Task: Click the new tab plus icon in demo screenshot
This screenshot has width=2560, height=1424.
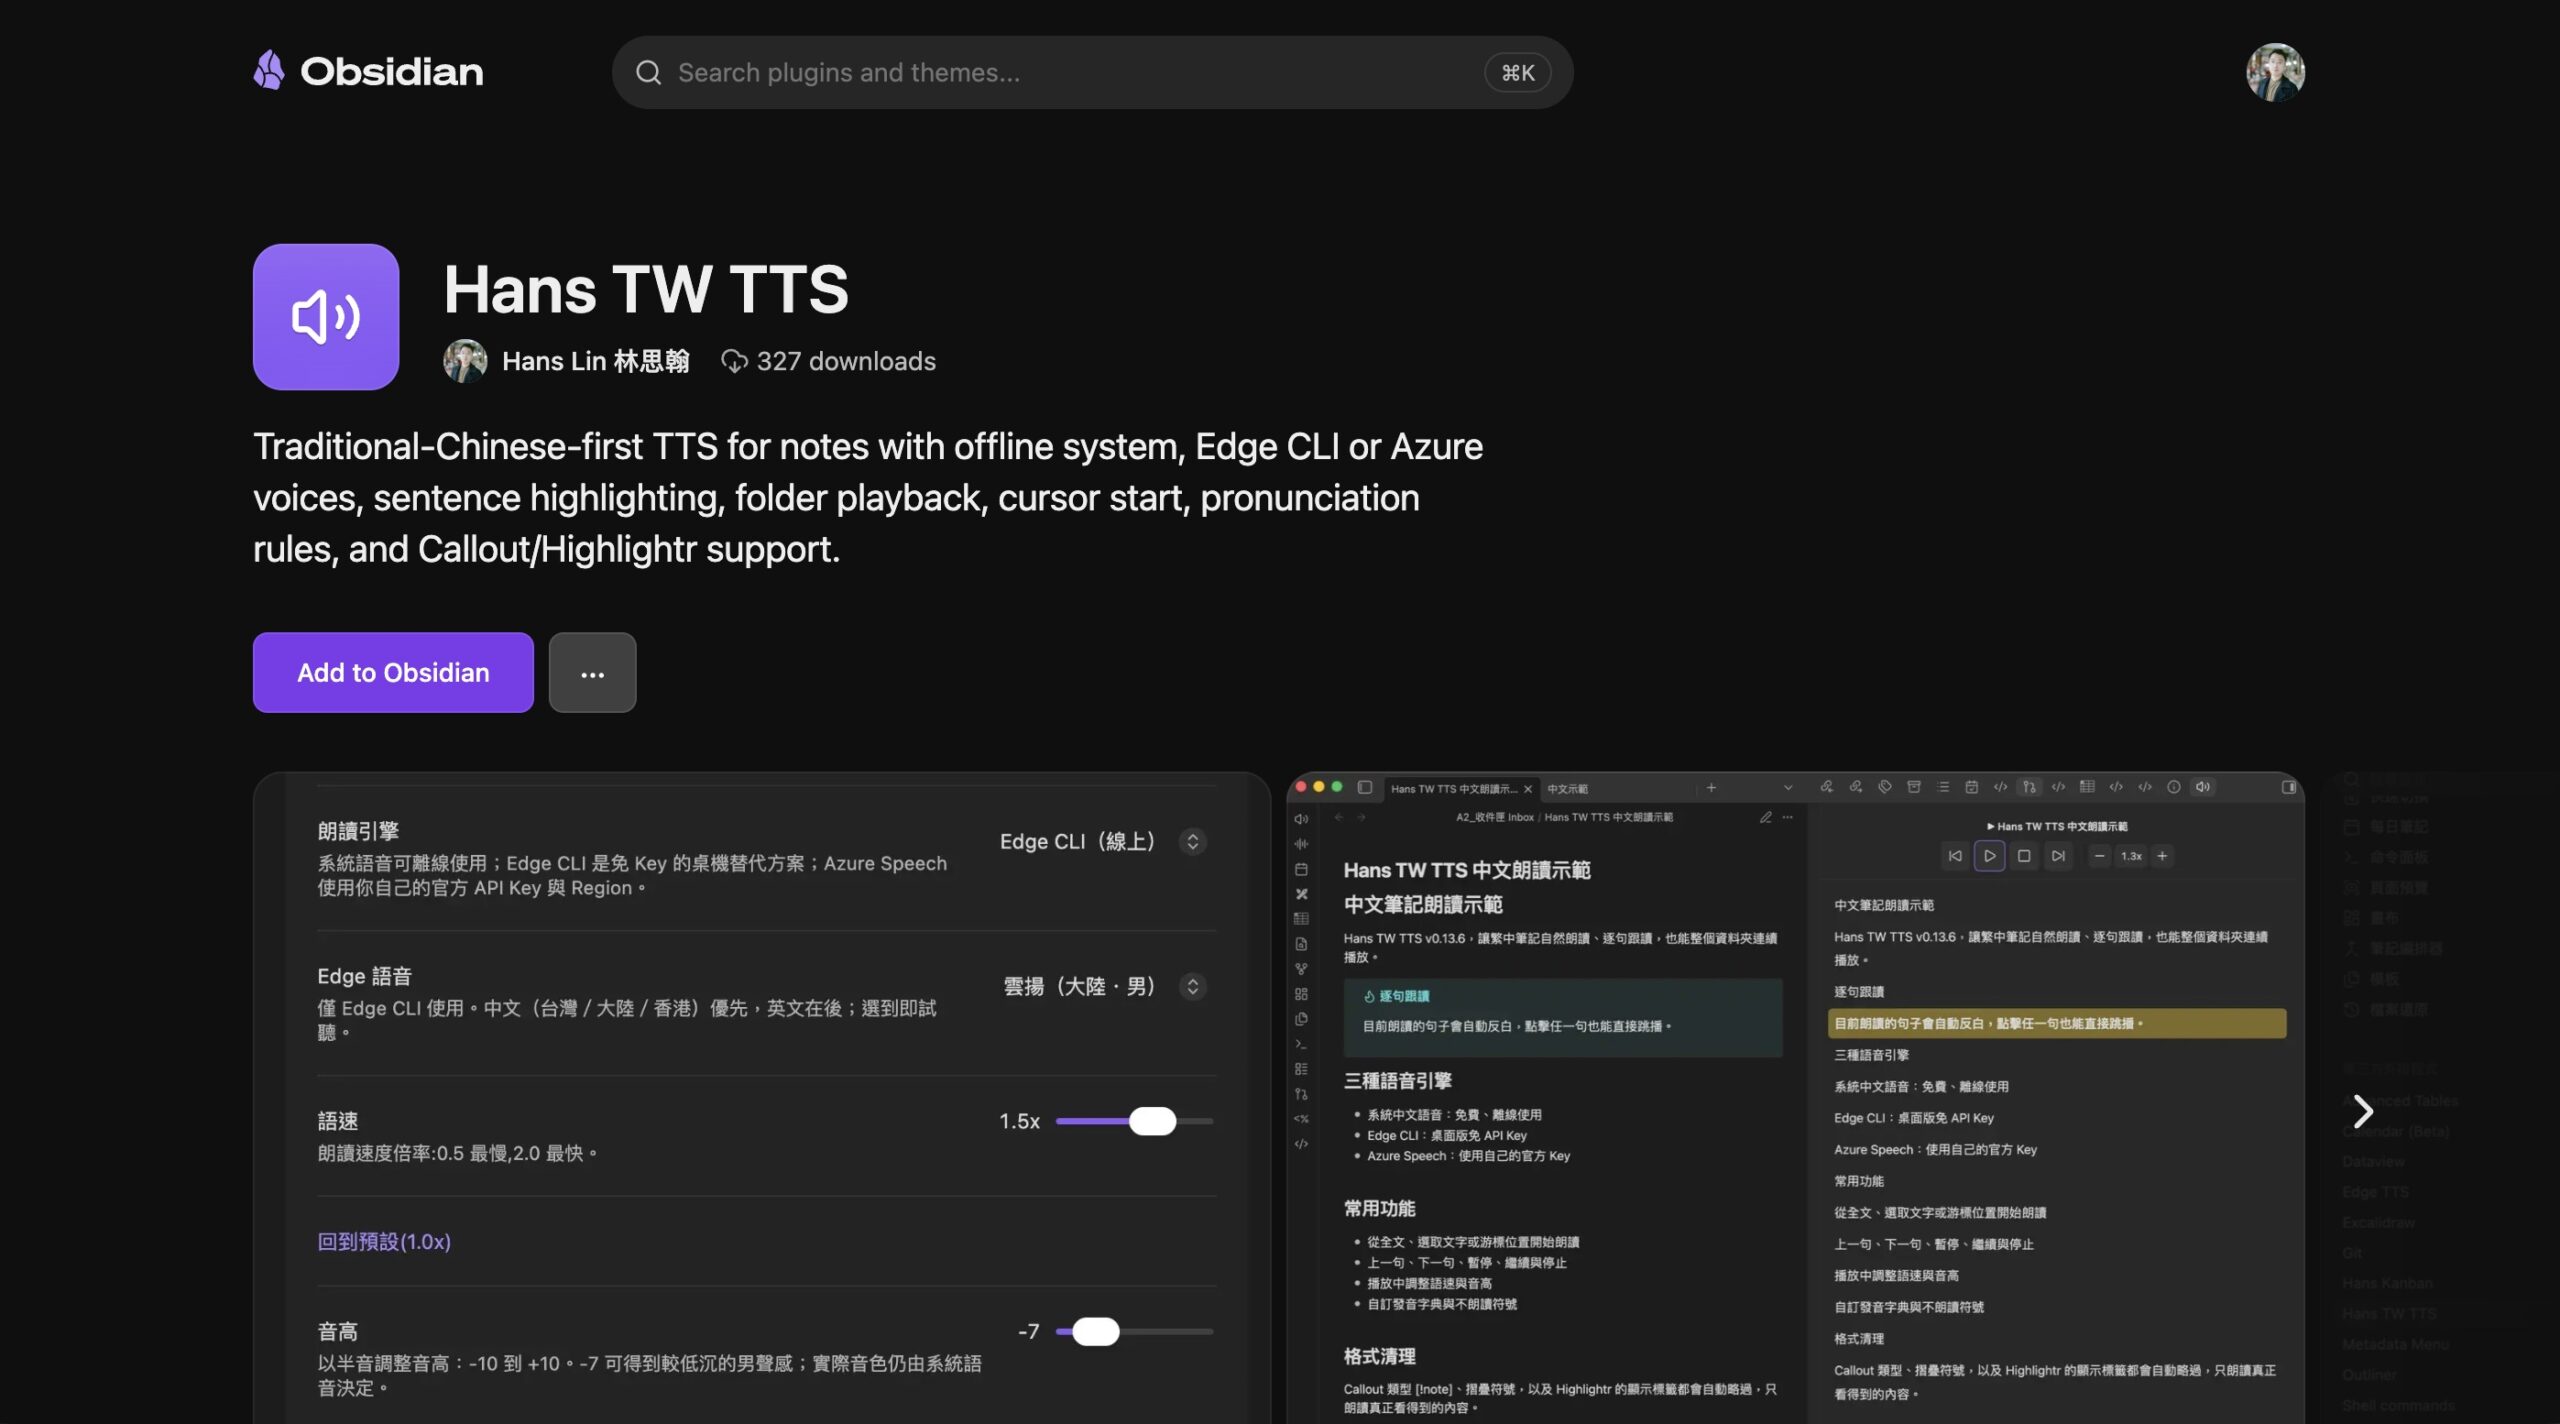Action: click(1711, 788)
